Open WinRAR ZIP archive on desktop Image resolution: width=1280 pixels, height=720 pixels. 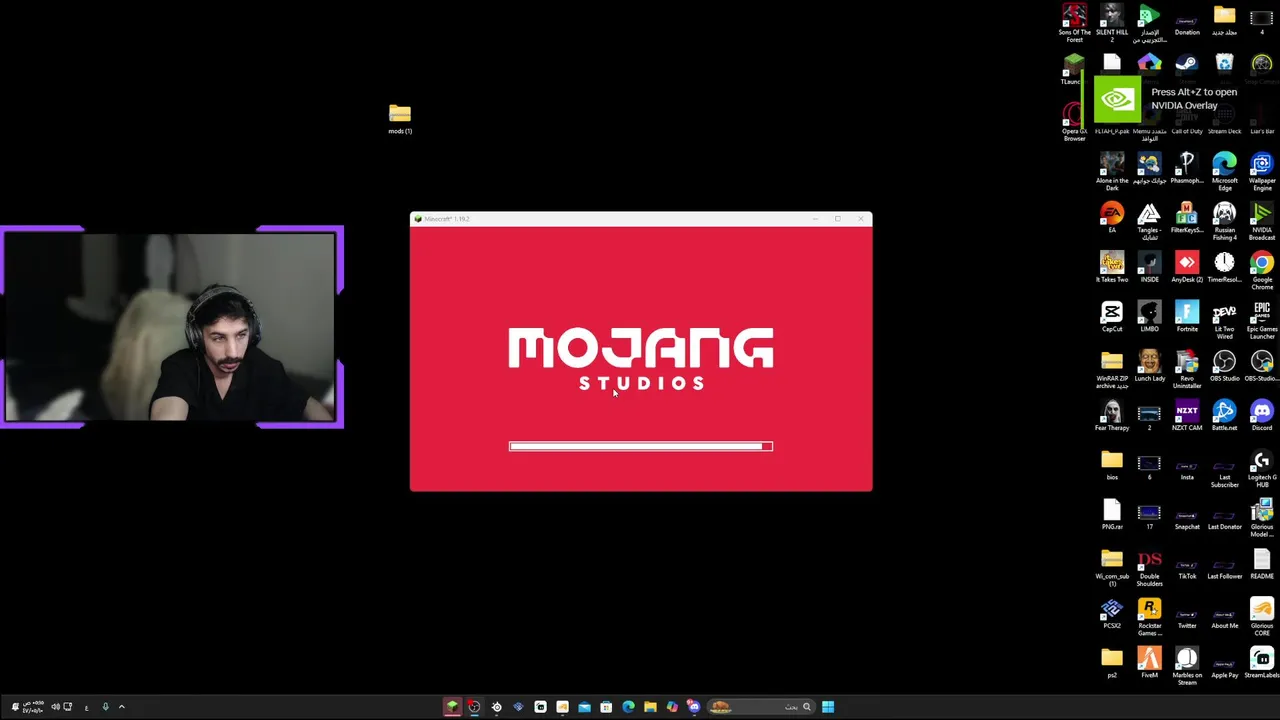point(1112,369)
